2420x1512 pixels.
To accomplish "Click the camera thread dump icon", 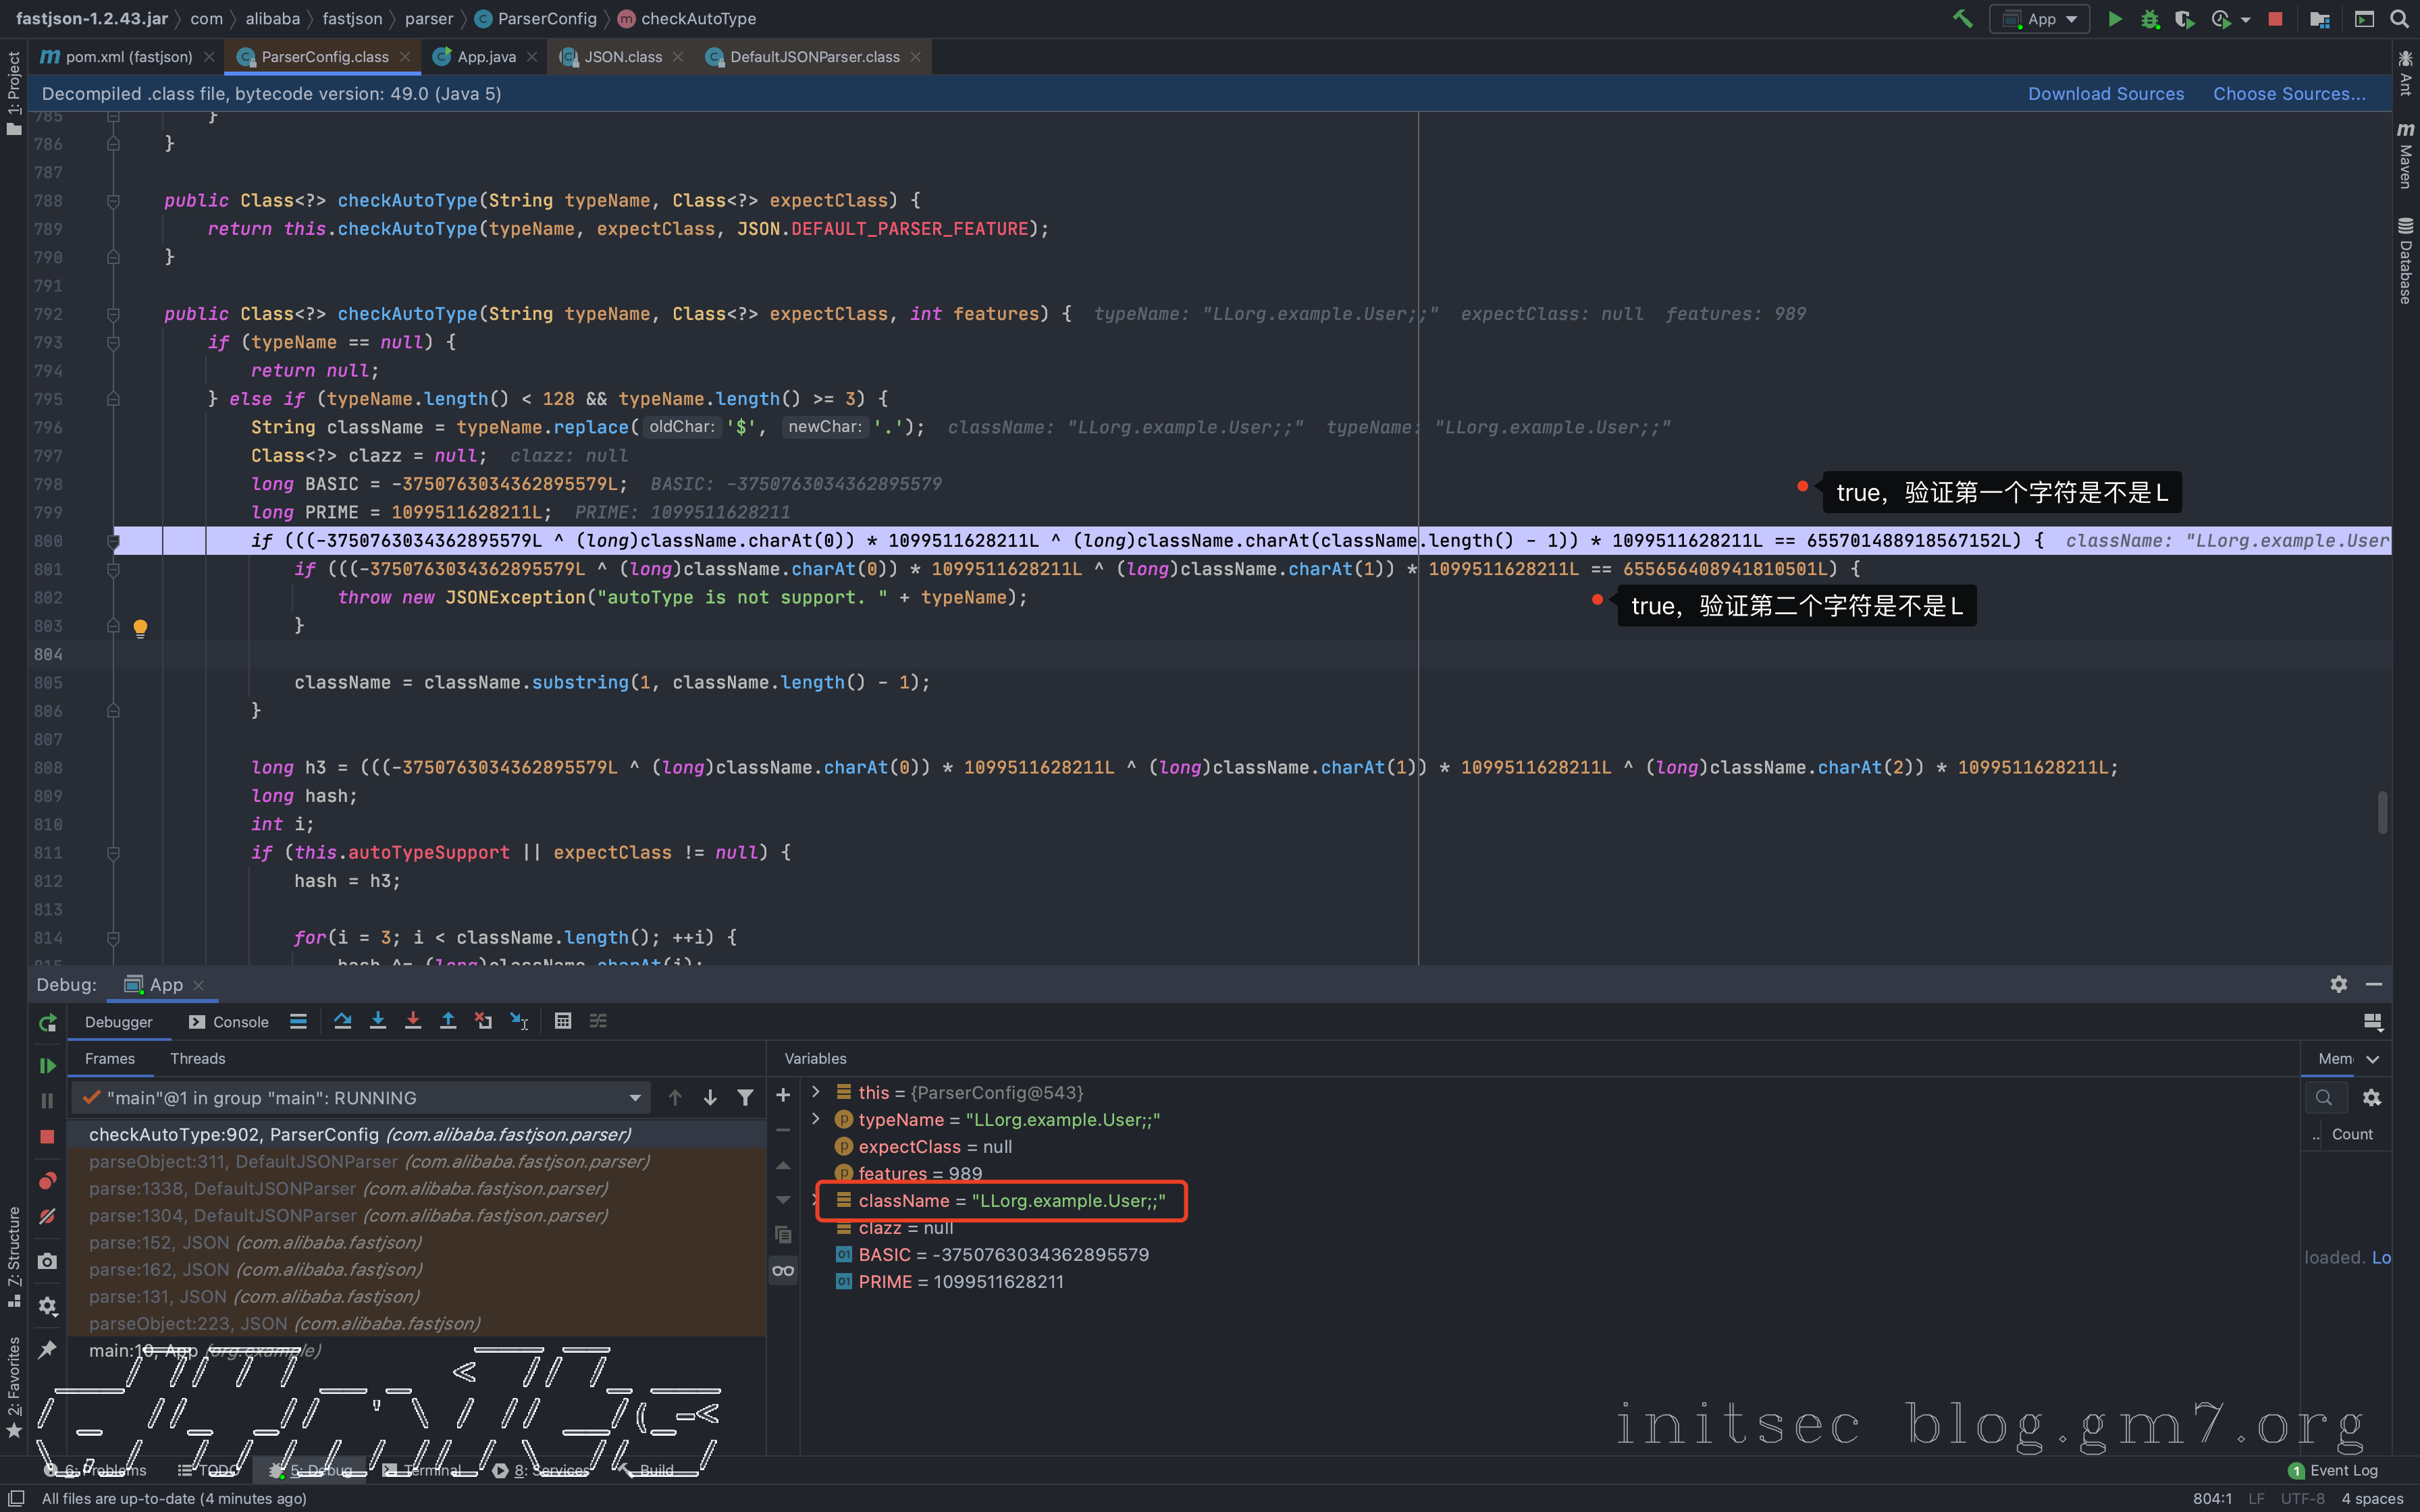I will coord(47,1262).
